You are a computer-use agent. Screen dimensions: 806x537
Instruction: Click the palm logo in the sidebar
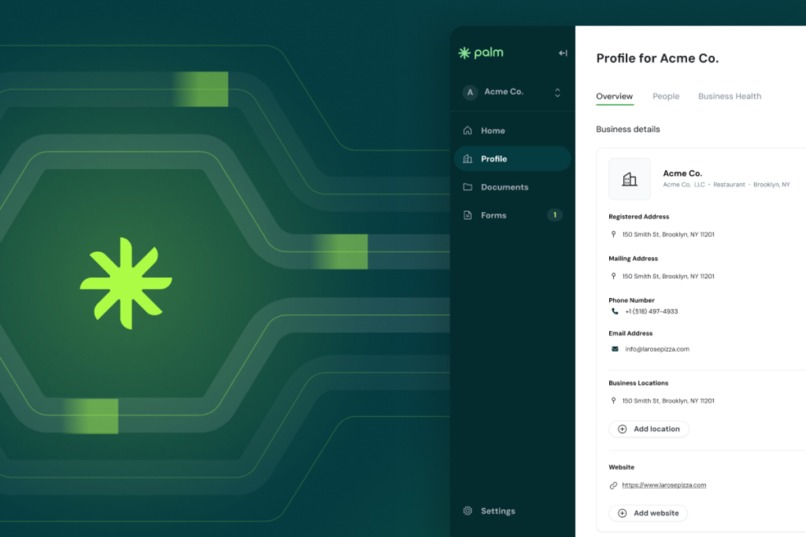click(x=481, y=52)
